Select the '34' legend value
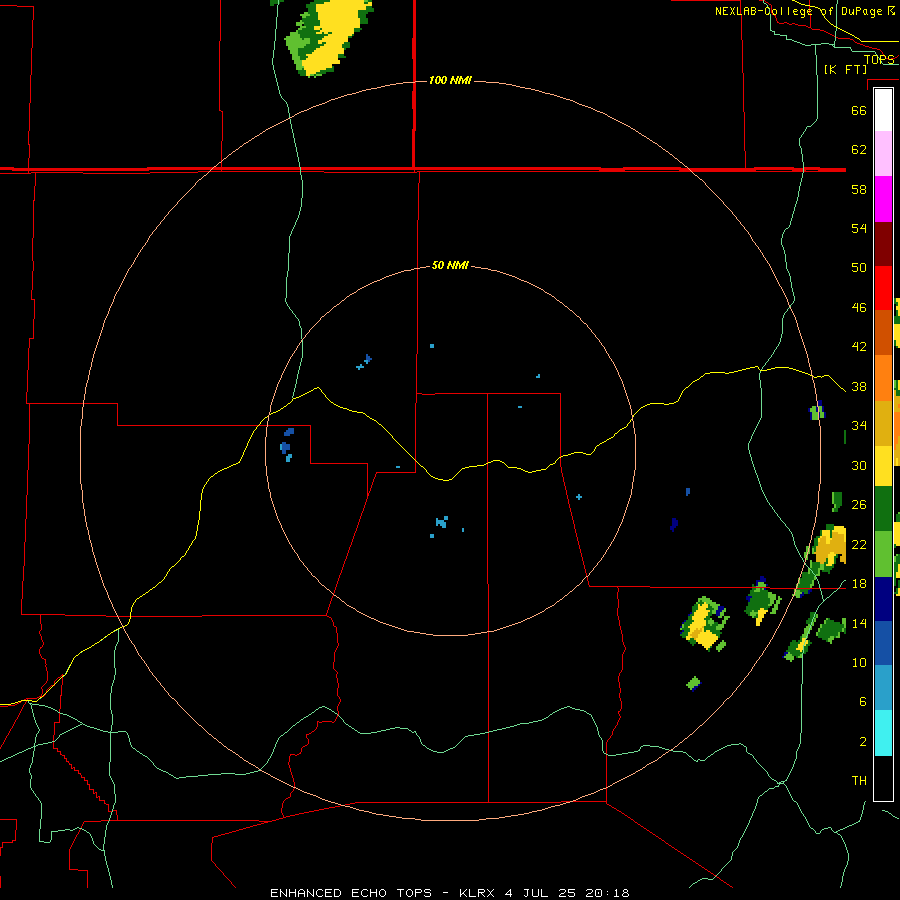Image resolution: width=900 pixels, height=900 pixels. click(x=859, y=425)
